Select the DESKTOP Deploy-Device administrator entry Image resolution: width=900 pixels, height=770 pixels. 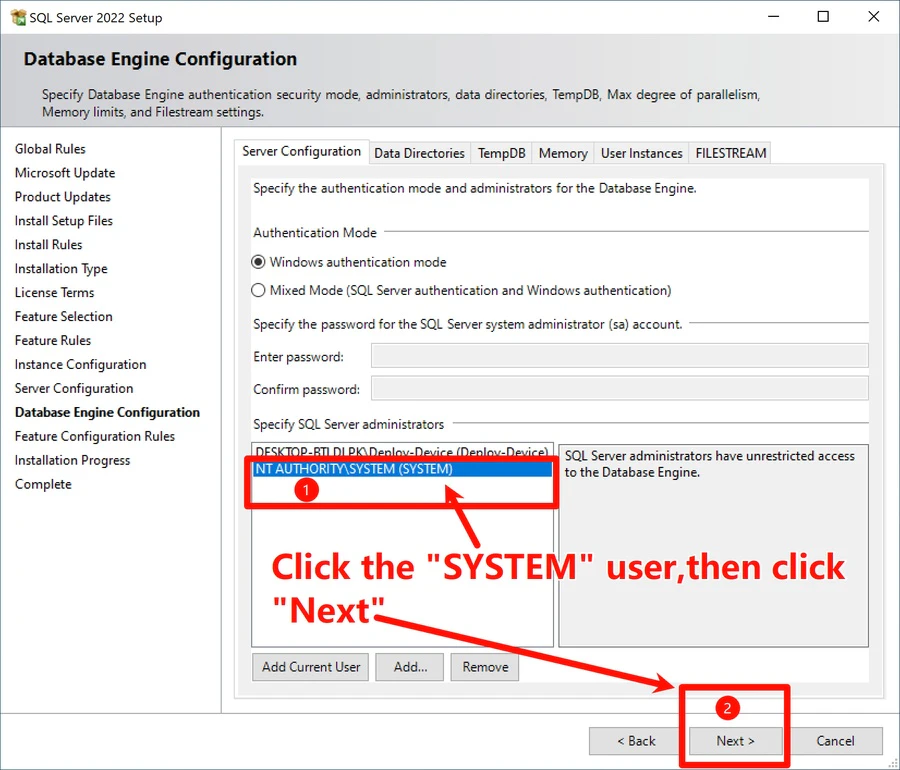402,452
